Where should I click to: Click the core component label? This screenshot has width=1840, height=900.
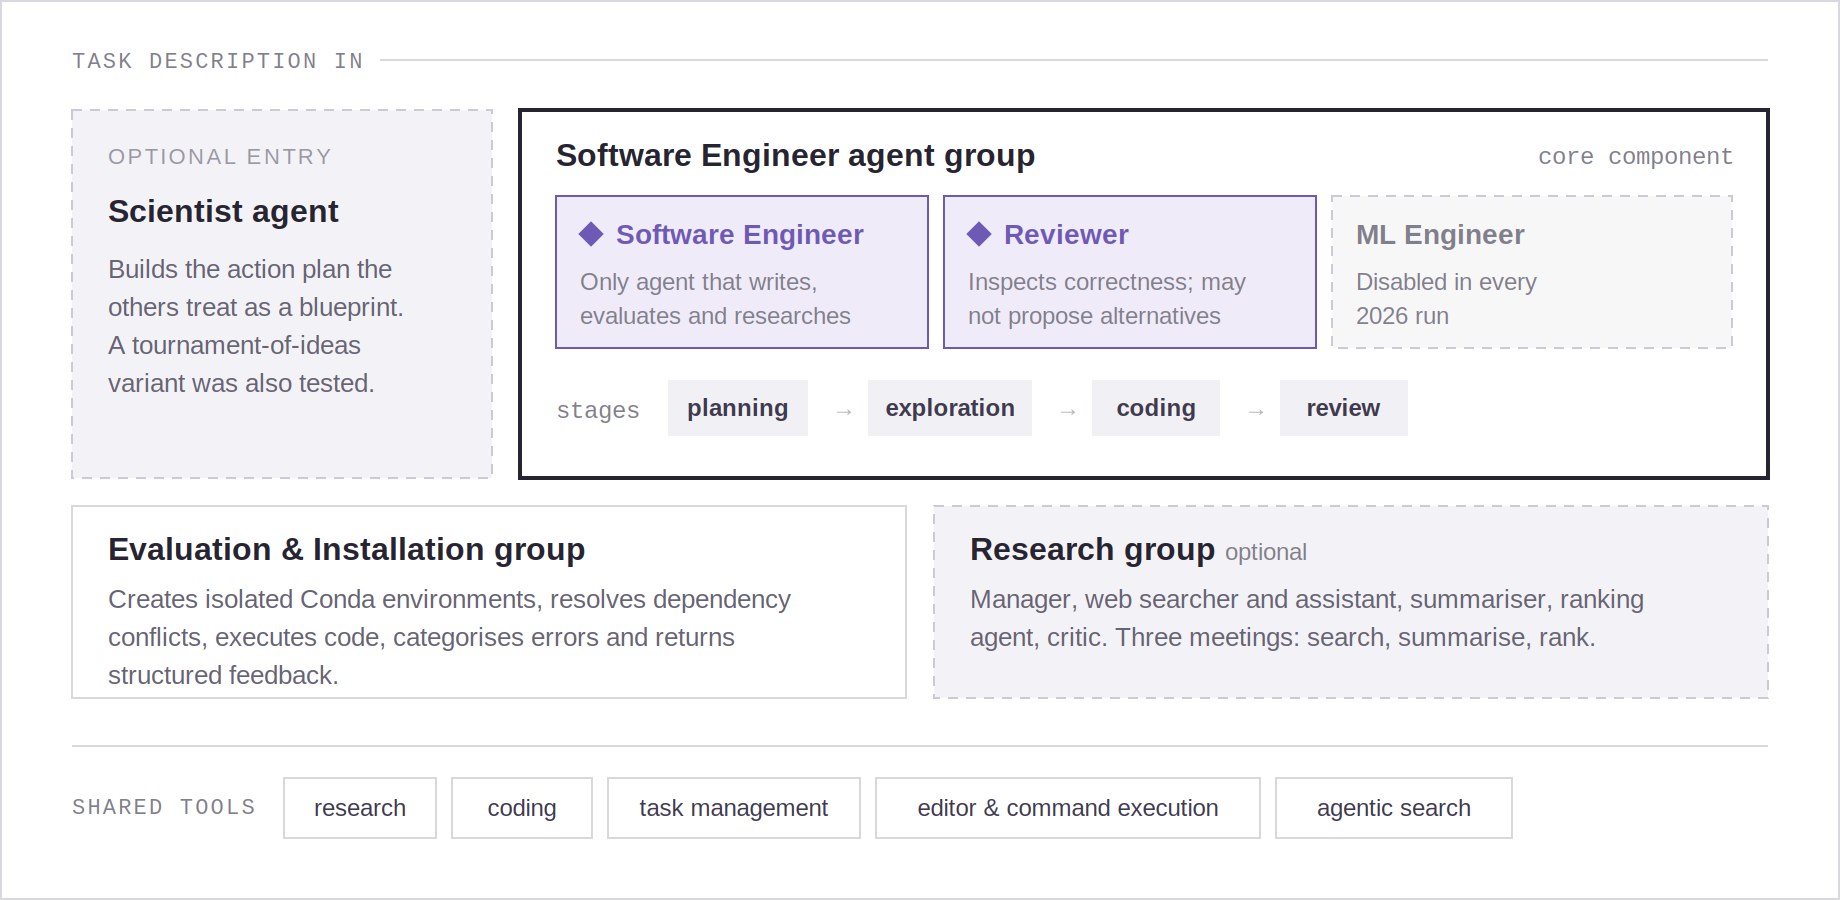click(x=1635, y=157)
